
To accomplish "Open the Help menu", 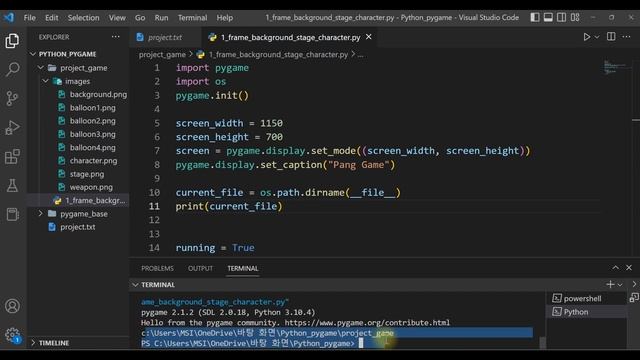I will click(224, 18).
